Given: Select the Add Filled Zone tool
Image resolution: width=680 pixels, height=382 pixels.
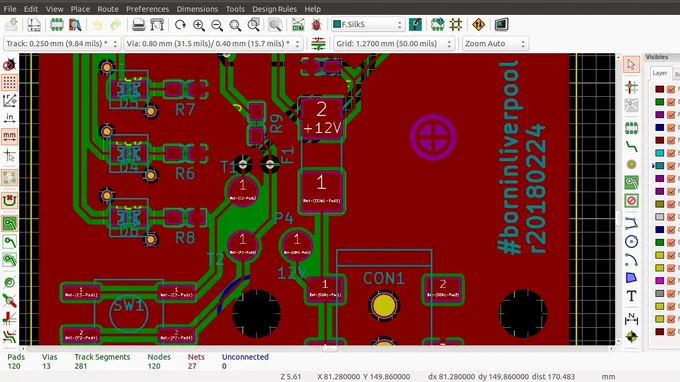Looking at the screenshot, I should tap(631, 183).
